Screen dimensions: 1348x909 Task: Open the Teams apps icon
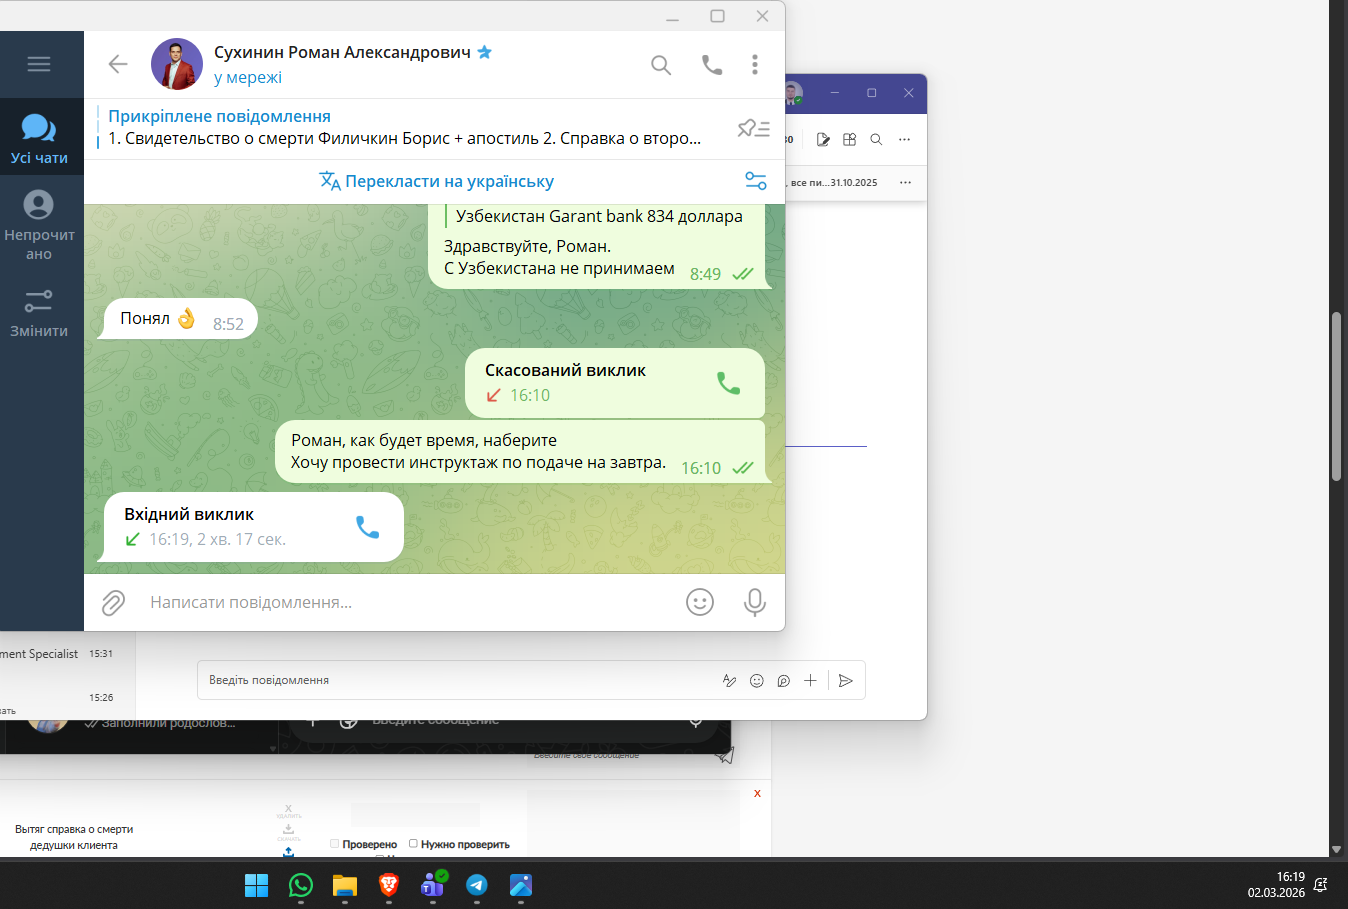pyautogui.click(x=850, y=140)
